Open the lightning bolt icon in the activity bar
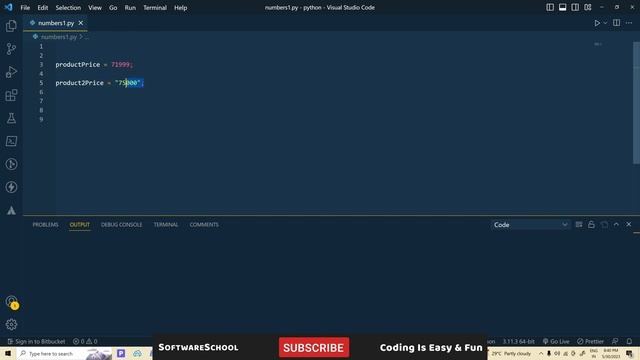Image resolution: width=640 pixels, height=360 pixels. tap(11, 187)
